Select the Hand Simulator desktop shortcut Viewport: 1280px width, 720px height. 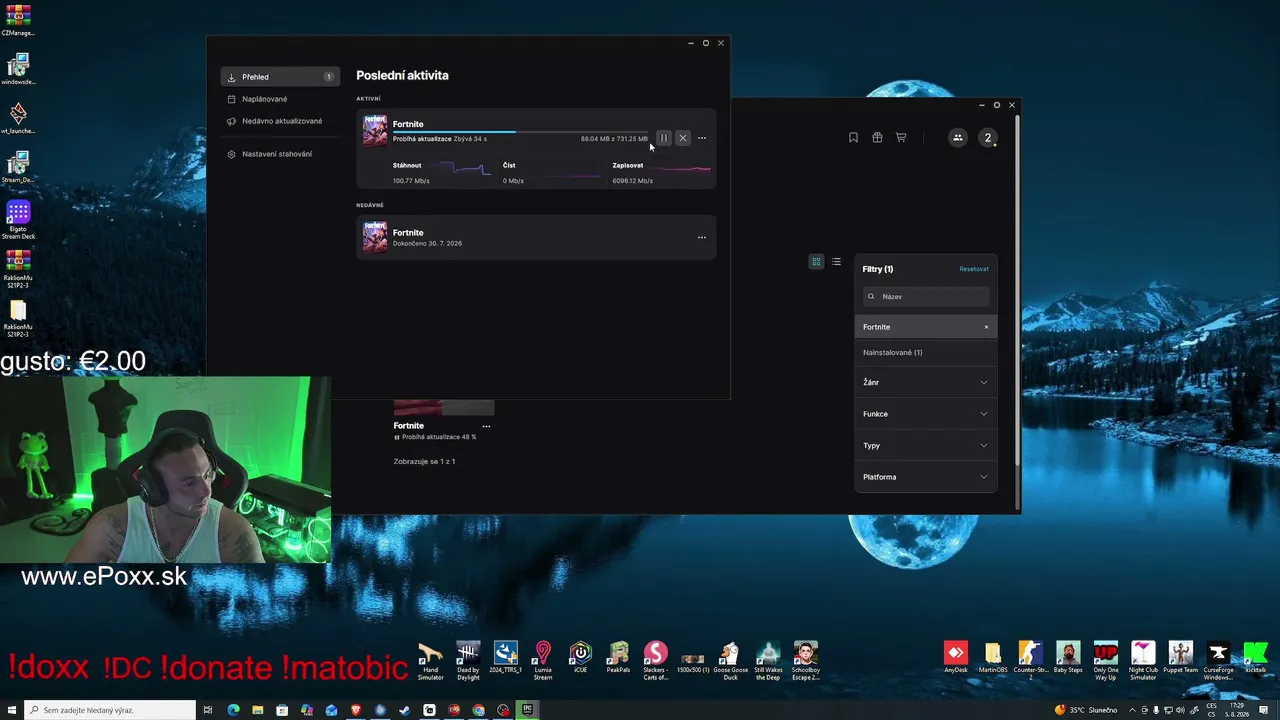point(430,661)
